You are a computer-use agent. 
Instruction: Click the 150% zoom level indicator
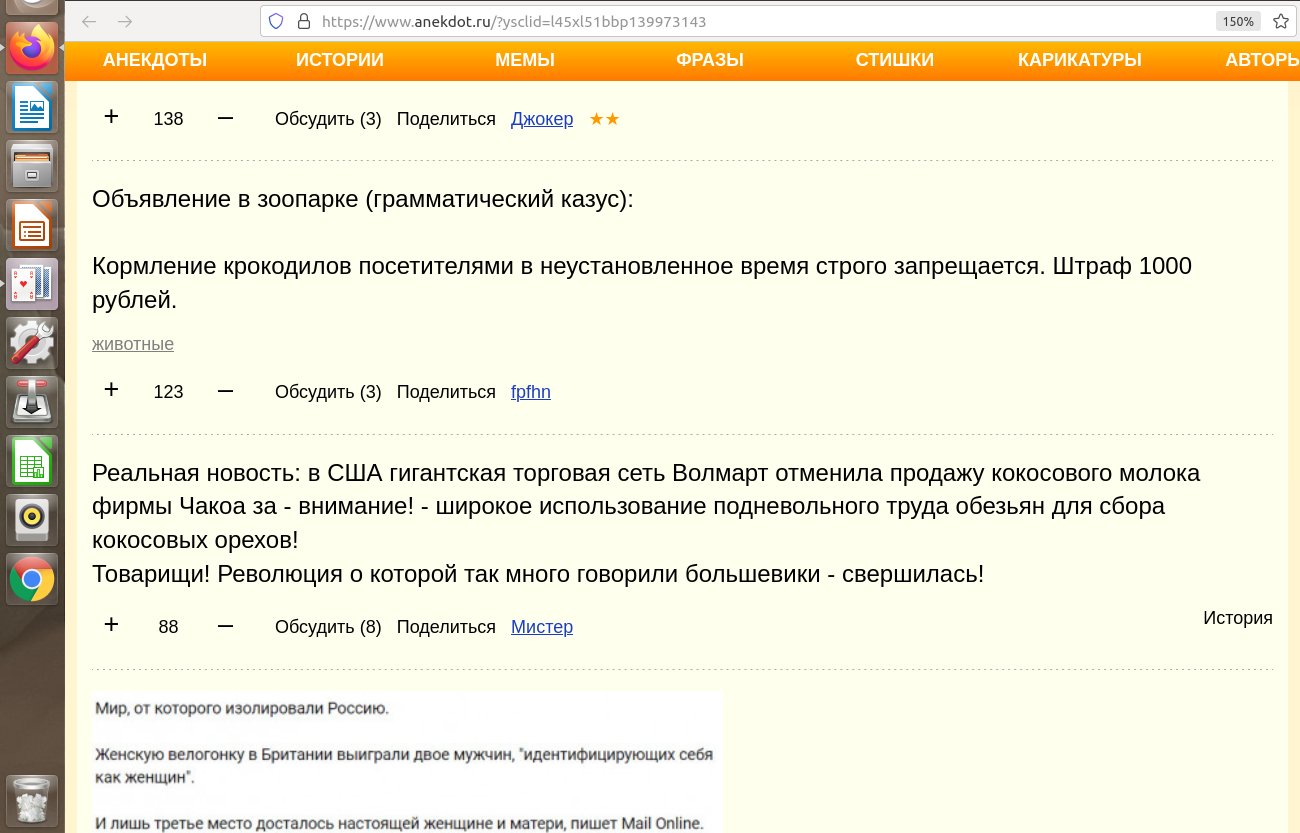point(1237,21)
